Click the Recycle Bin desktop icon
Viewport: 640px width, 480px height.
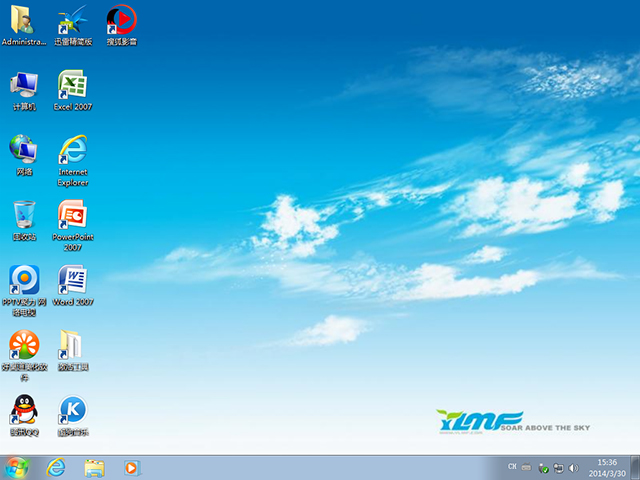click(x=24, y=216)
